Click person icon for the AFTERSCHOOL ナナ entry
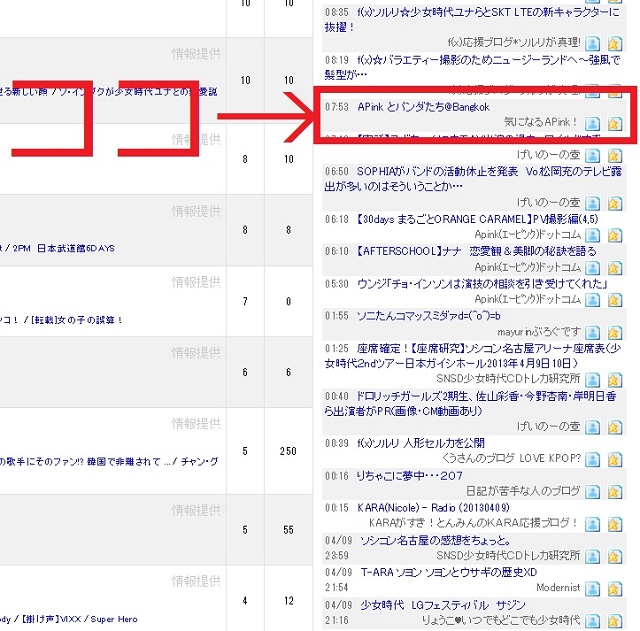The height and width of the screenshot is (631, 640). 592,268
